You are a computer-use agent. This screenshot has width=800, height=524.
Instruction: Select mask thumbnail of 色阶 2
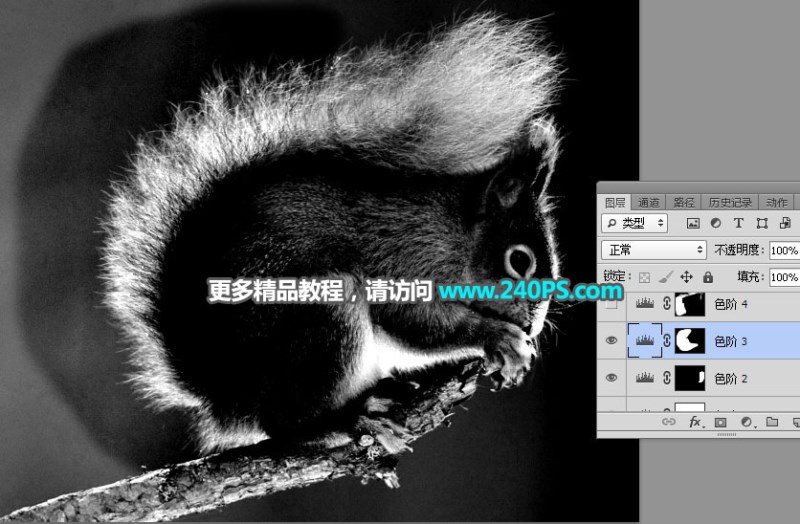pyautogui.click(x=690, y=378)
